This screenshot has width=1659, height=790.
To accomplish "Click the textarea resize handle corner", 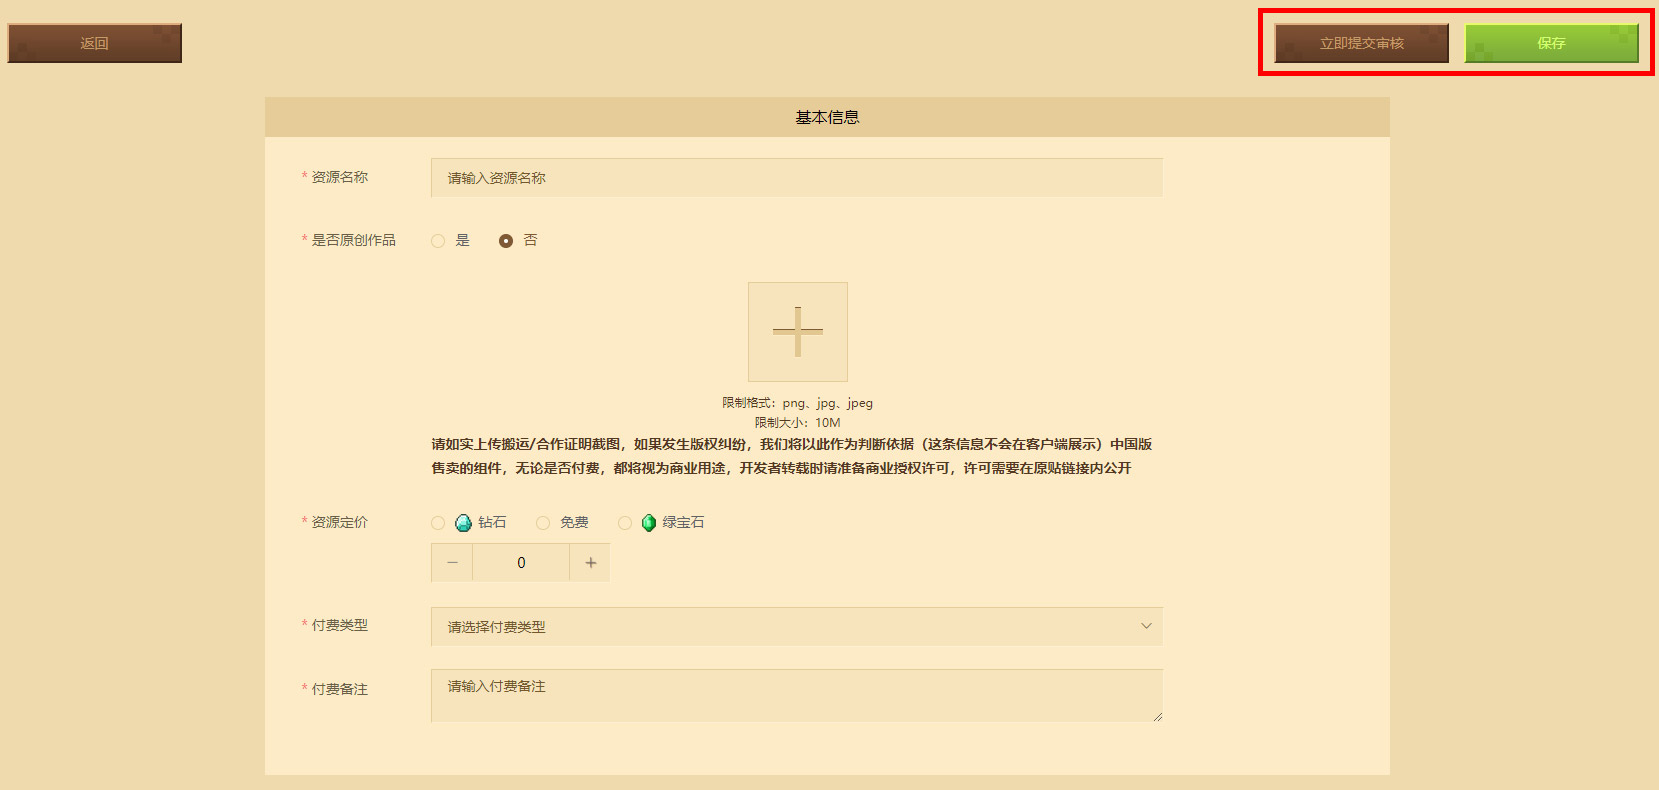I will (1158, 716).
